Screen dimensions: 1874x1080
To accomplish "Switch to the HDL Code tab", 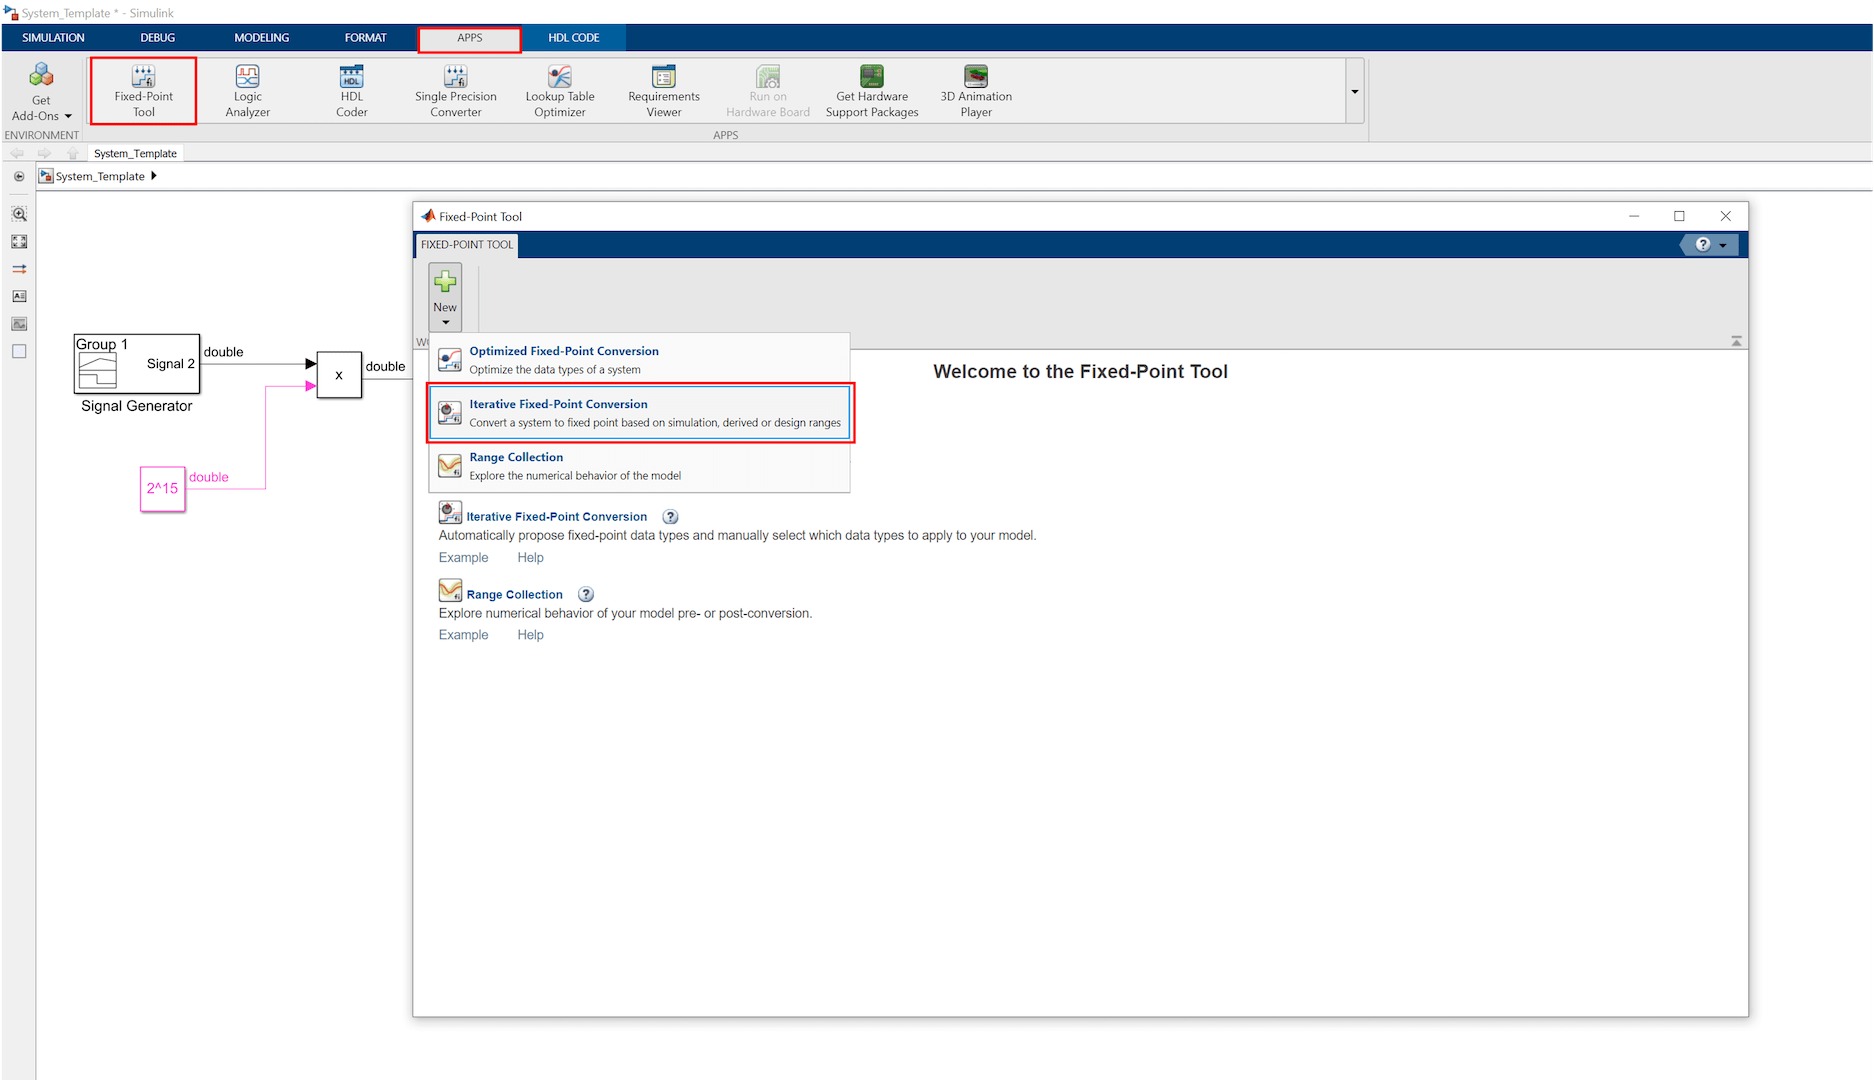I will click(573, 38).
